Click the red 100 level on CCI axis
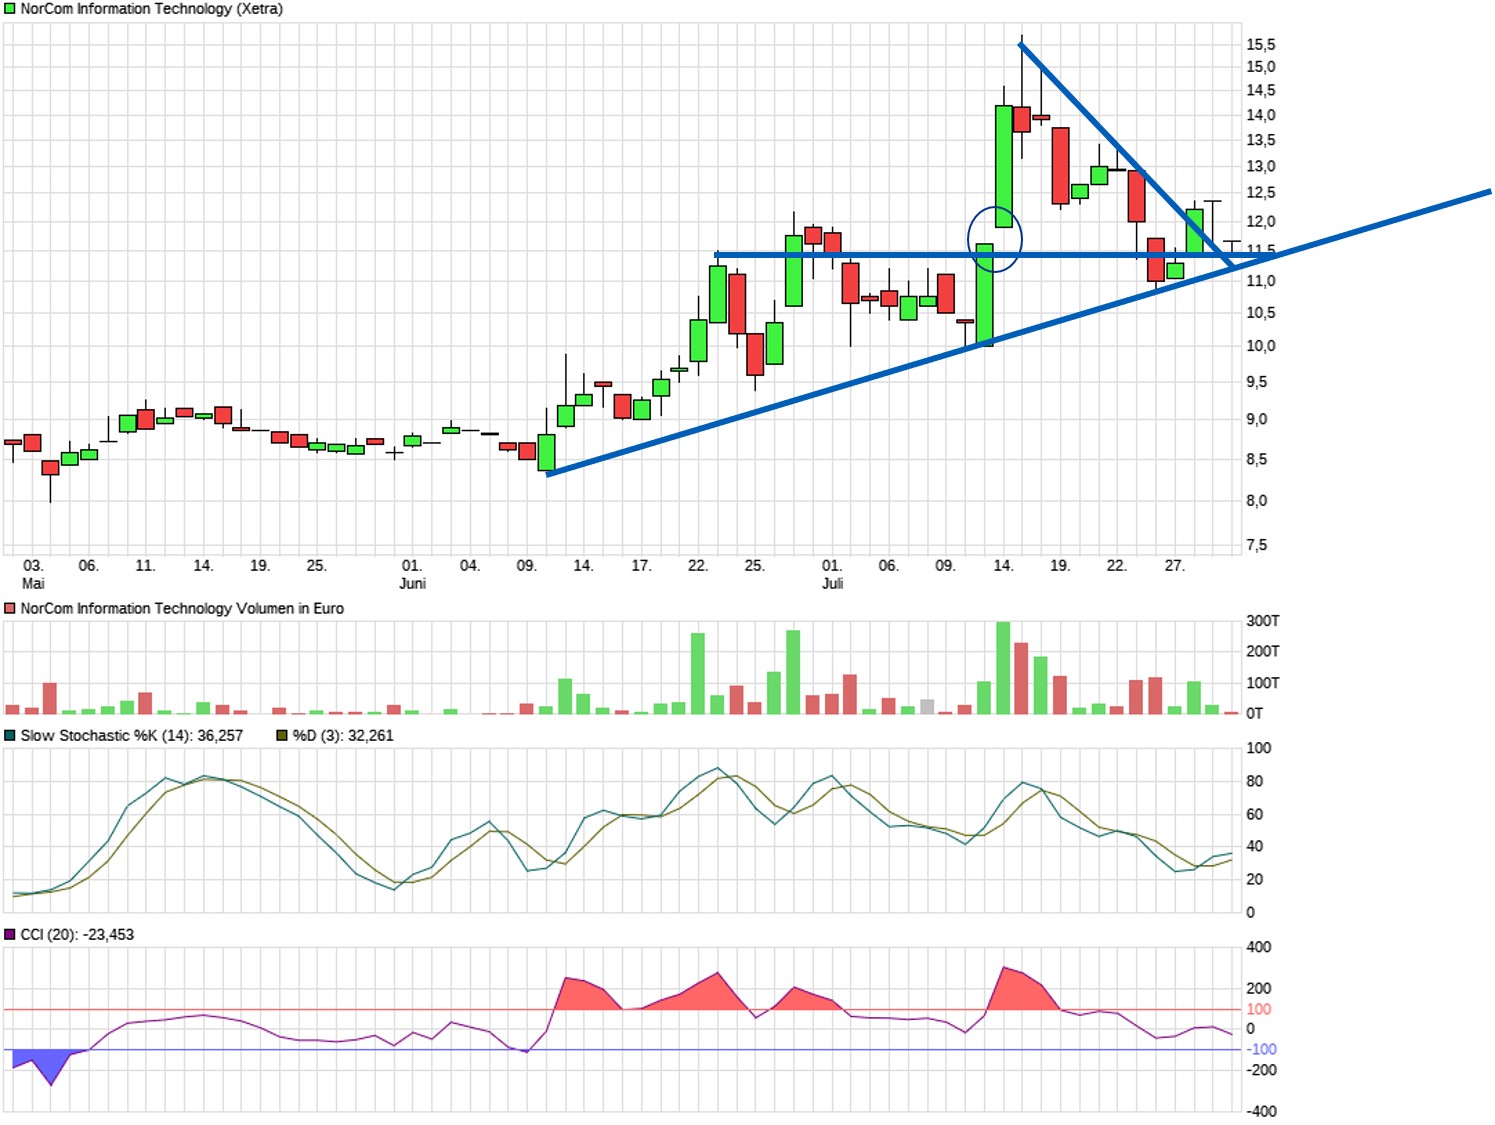 1258,1009
